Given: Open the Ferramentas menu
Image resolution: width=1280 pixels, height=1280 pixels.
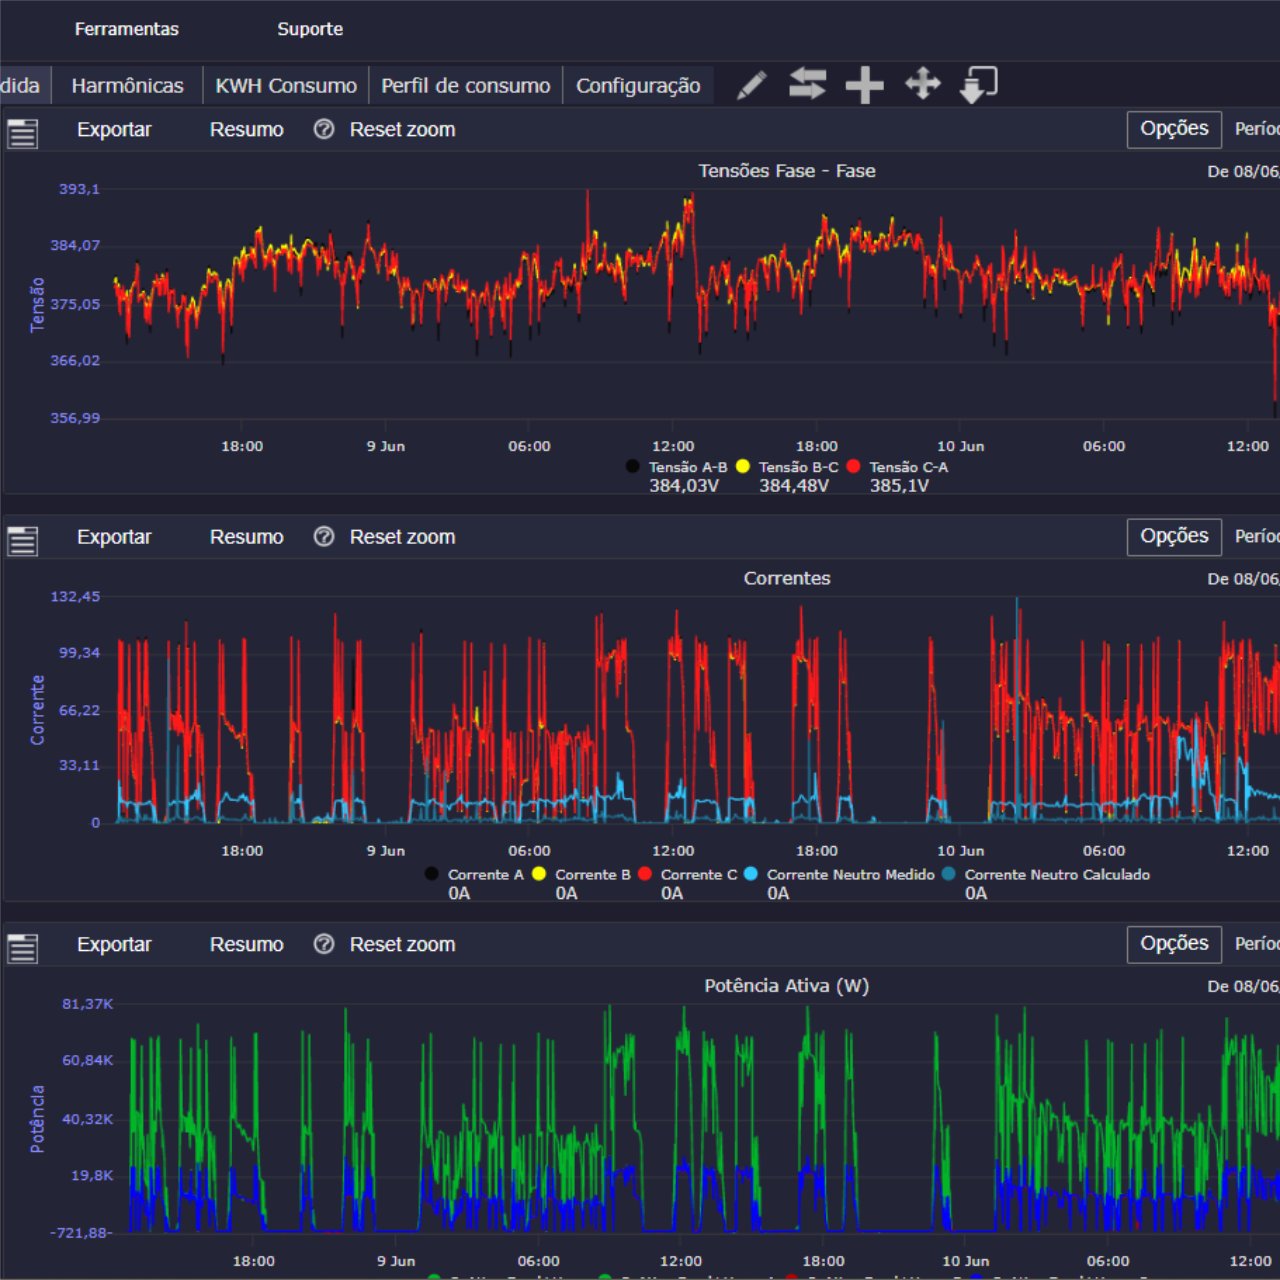Looking at the screenshot, I should pos(126,29).
